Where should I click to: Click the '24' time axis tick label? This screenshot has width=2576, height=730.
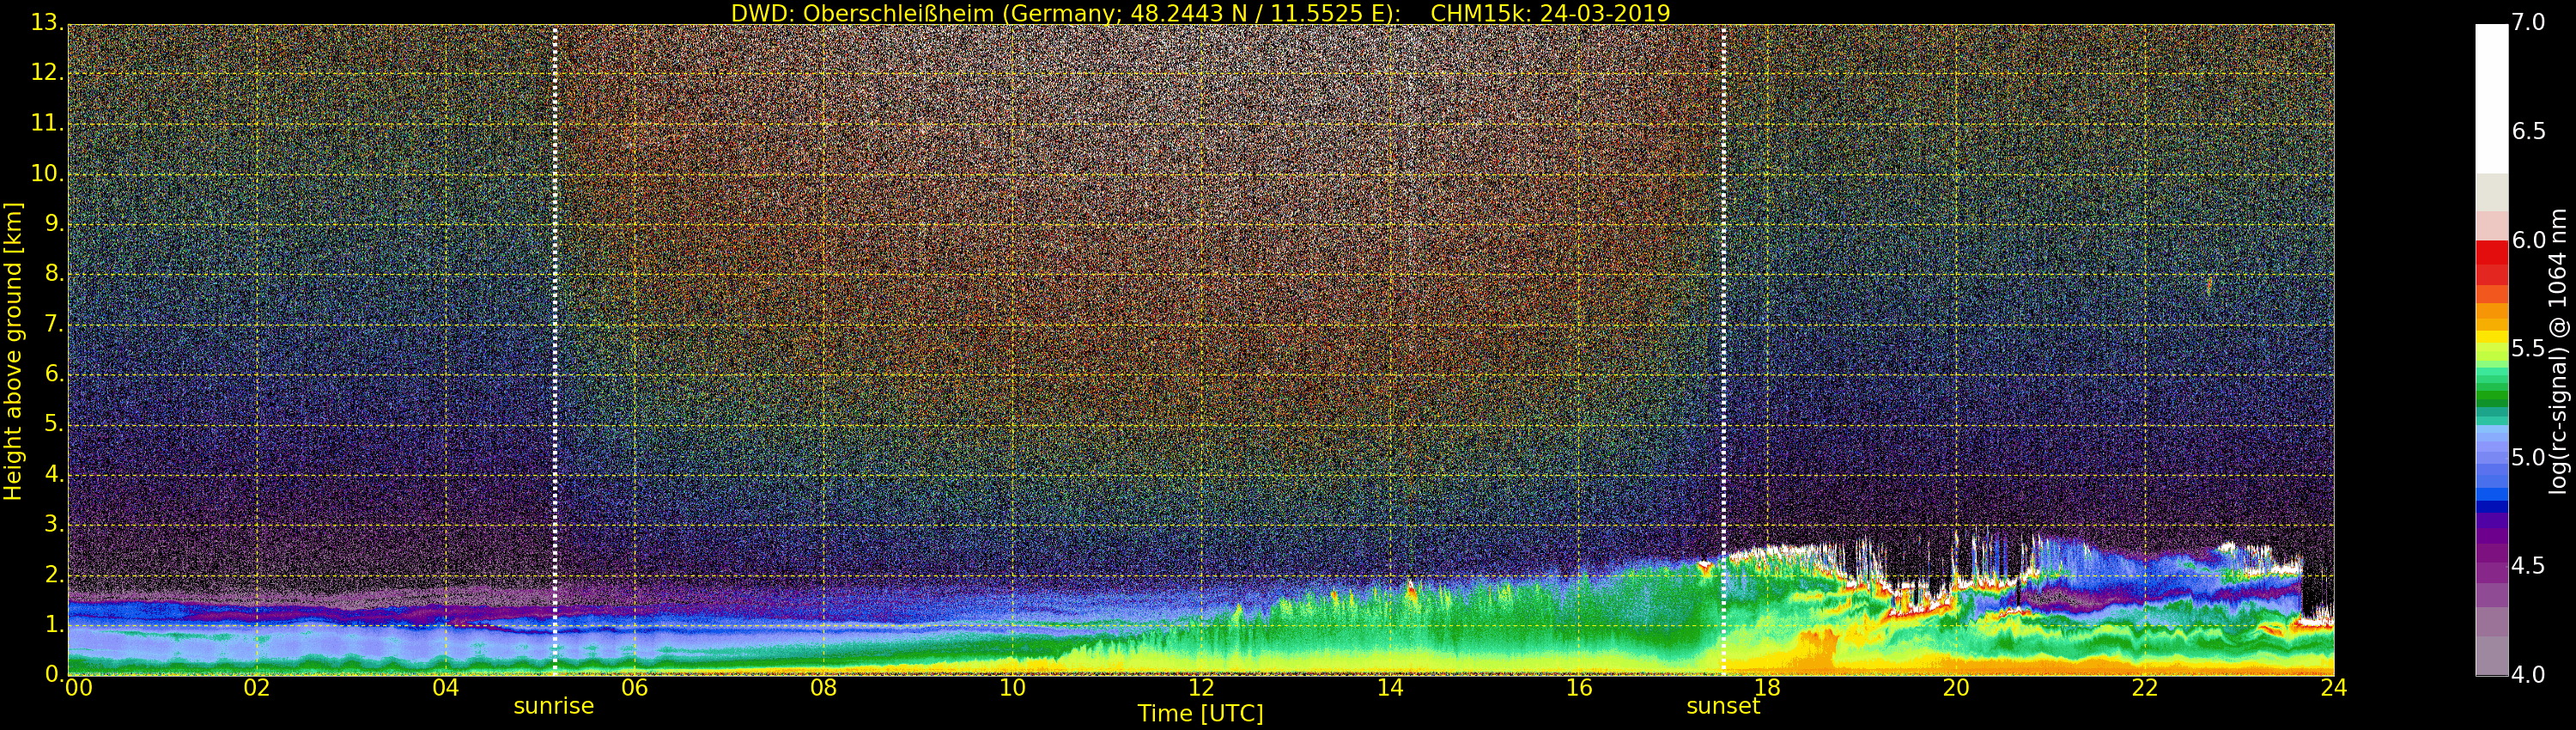point(2334,688)
